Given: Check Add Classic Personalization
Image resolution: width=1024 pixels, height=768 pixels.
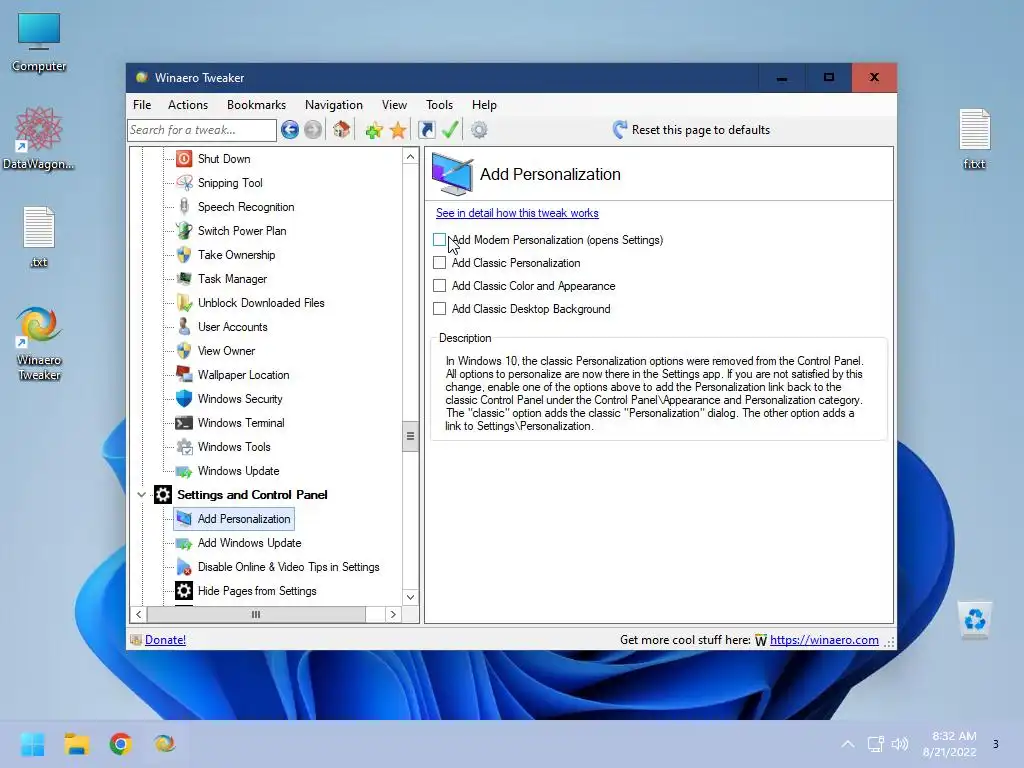Looking at the screenshot, I should tap(440, 263).
